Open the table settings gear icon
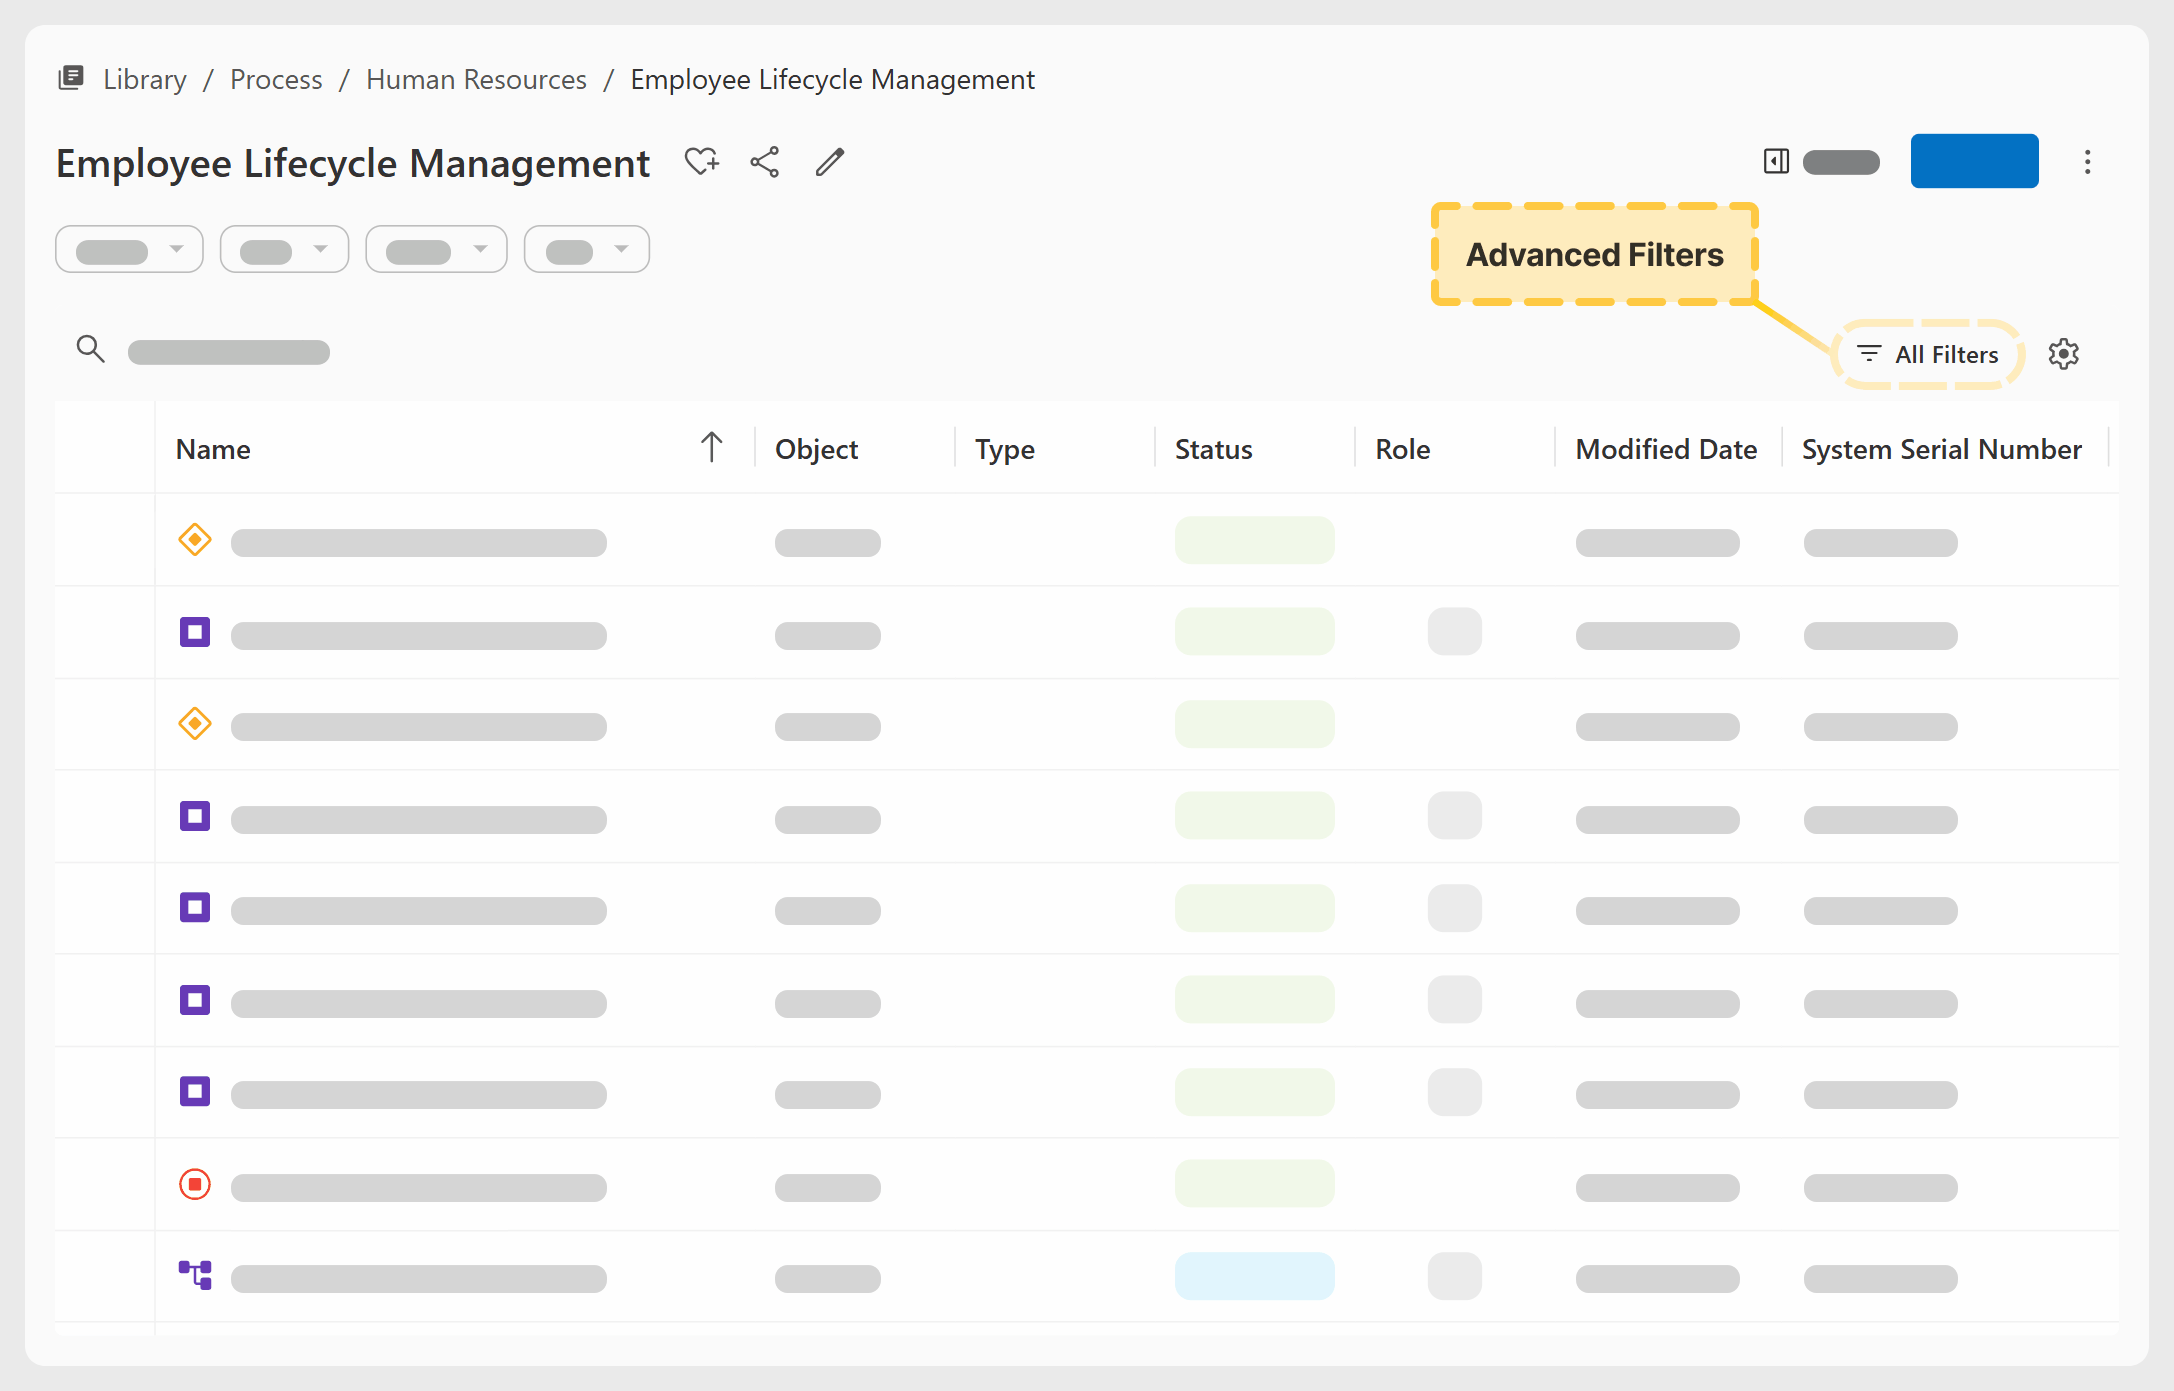 pyautogui.click(x=2063, y=354)
